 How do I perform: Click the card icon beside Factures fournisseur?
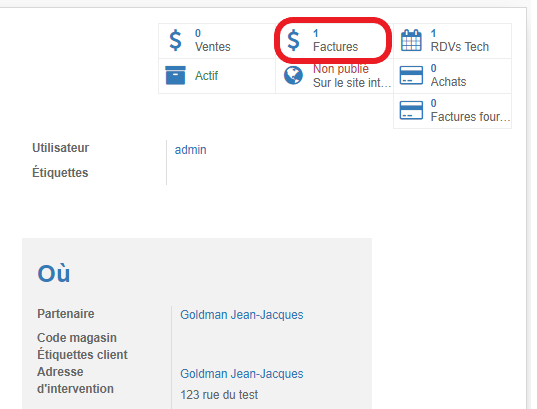click(x=411, y=110)
